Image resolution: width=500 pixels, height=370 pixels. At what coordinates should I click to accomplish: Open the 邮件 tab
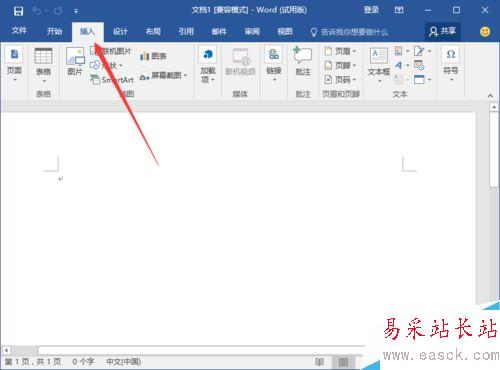click(219, 32)
